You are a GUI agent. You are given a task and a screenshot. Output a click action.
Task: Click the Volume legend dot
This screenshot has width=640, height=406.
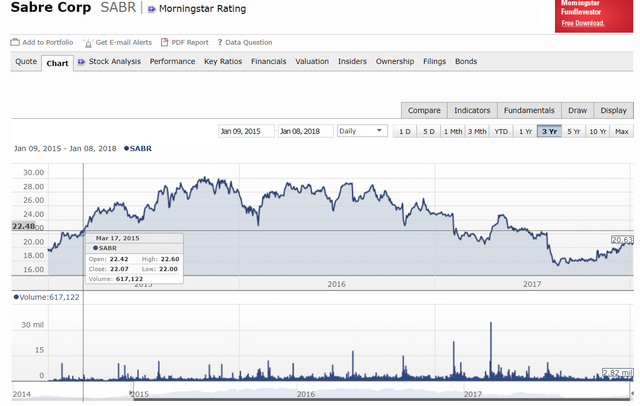point(16,297)
